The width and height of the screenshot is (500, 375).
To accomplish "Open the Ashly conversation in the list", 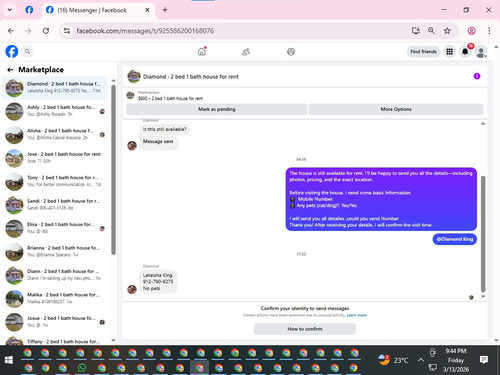I will coord(55,111).
